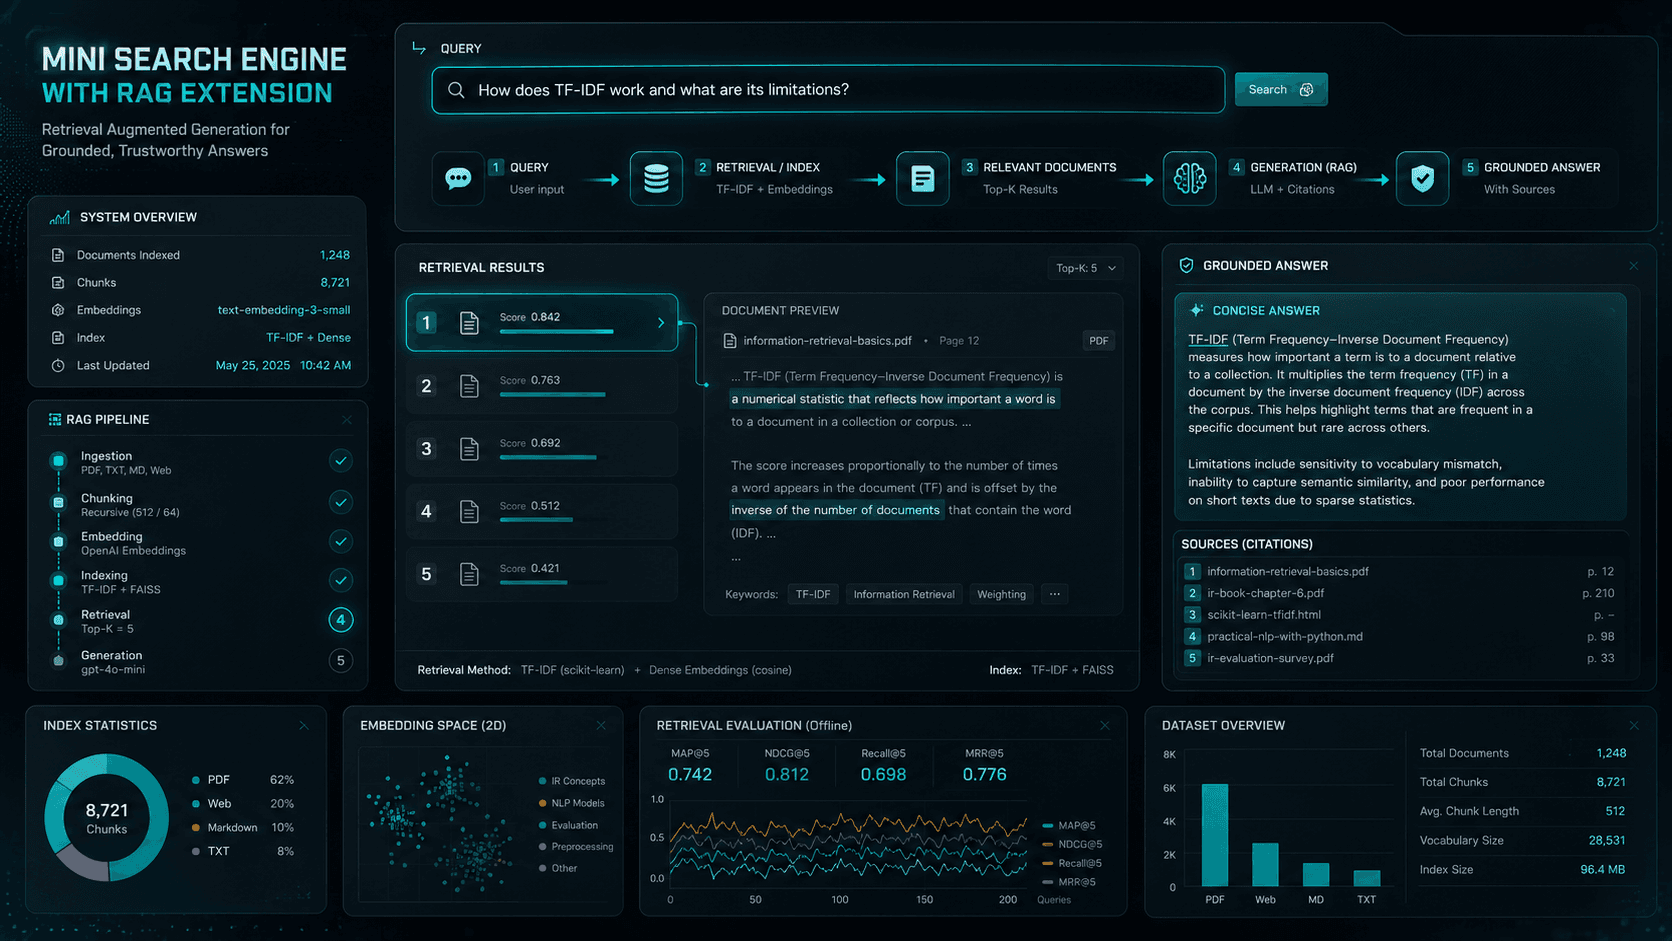Click the Generation step number 5 badge
This screenshot has width=1672, height=941.
click(341, 661)
